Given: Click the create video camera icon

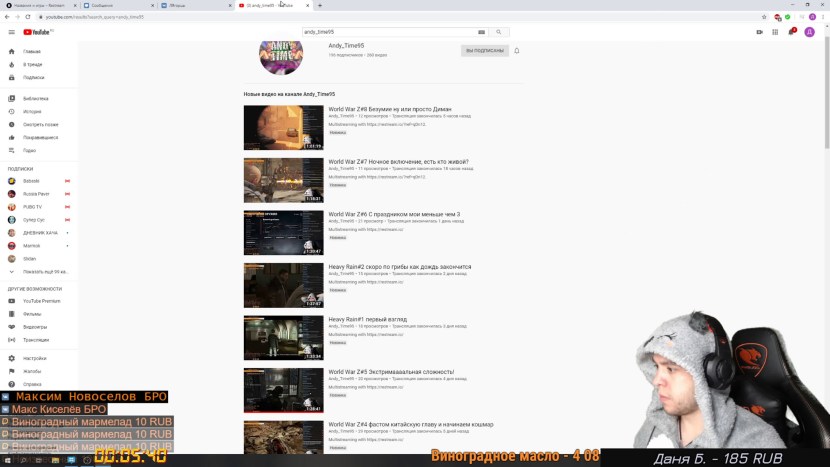Looking at the screenshot, I should [760, 32].
